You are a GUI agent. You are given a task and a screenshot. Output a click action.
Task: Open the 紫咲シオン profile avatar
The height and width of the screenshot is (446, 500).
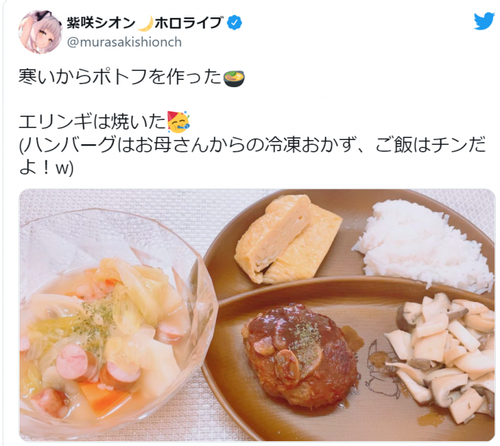pyautogui.click(x=40, y=32)
